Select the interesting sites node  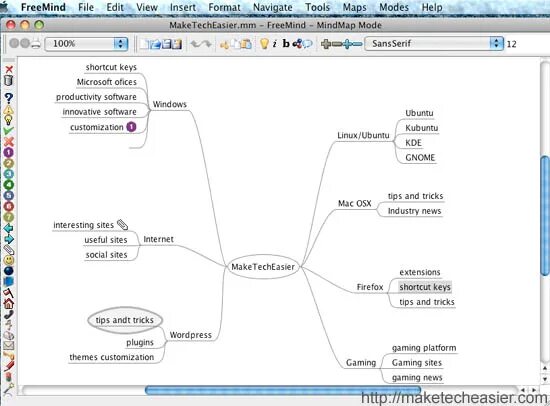click(90, 225)
